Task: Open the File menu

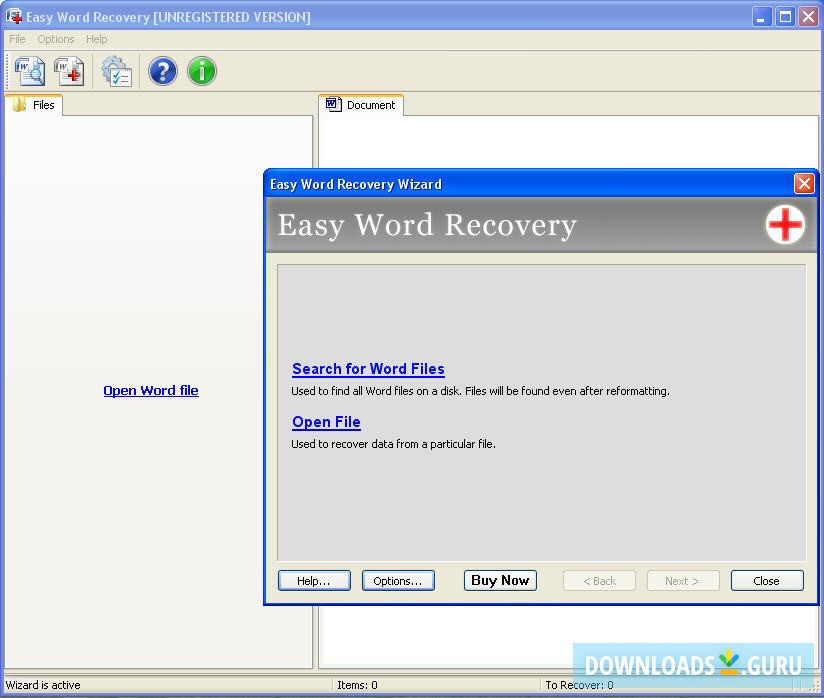Action: click(x=17, y=39)
